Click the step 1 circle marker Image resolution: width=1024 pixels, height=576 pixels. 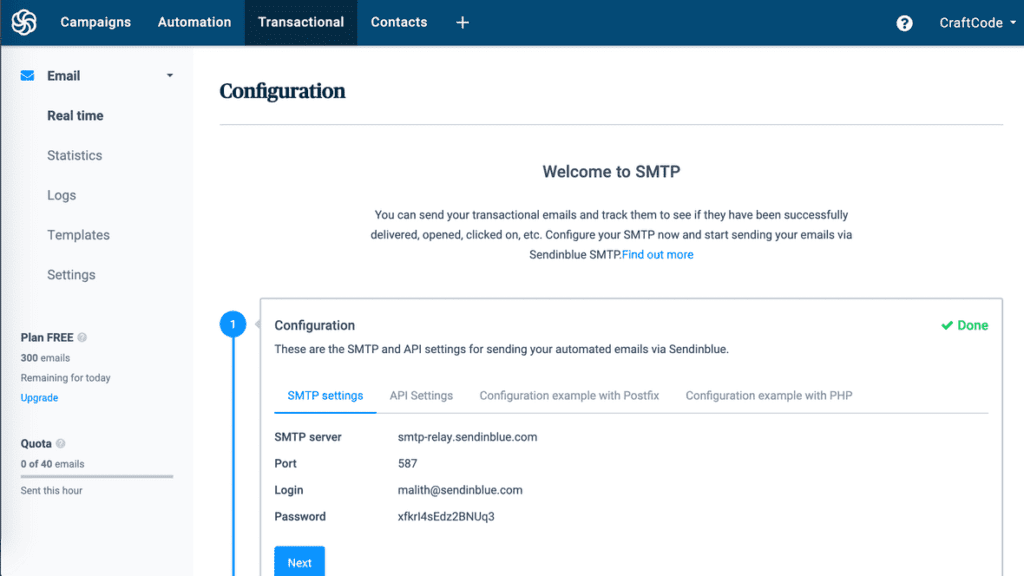[232, 324]
